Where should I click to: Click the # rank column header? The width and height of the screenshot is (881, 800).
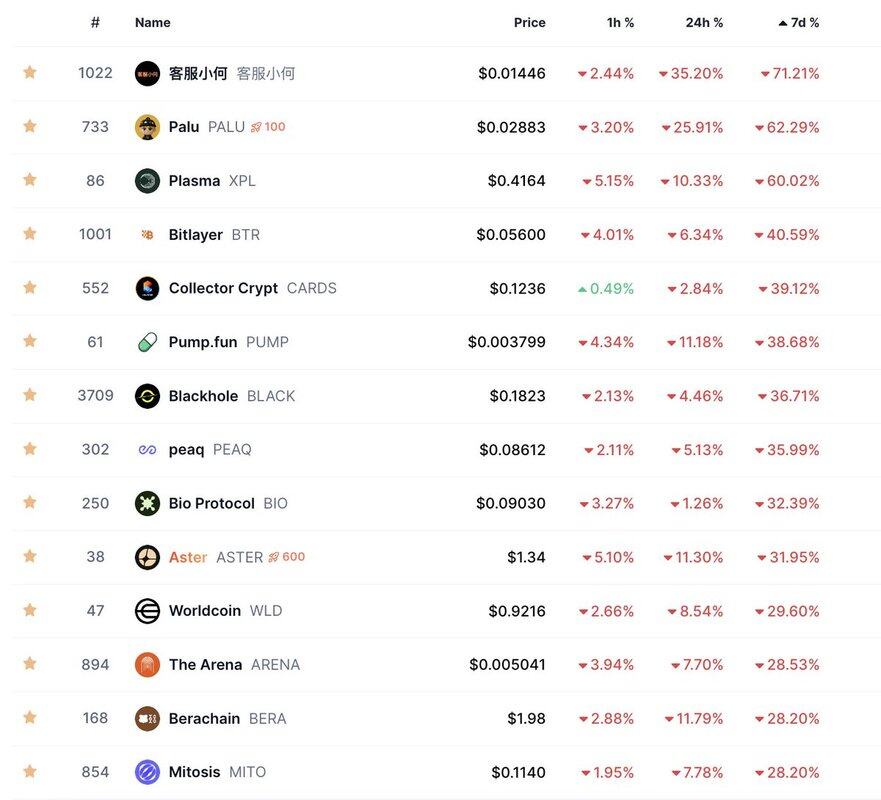(x=95, y=22)
